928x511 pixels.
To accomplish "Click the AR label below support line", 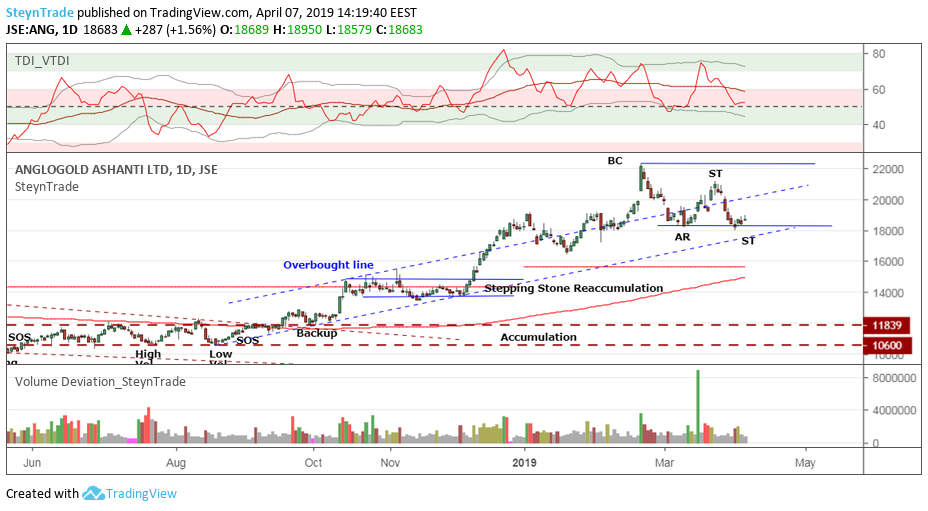I will [682, 237].
